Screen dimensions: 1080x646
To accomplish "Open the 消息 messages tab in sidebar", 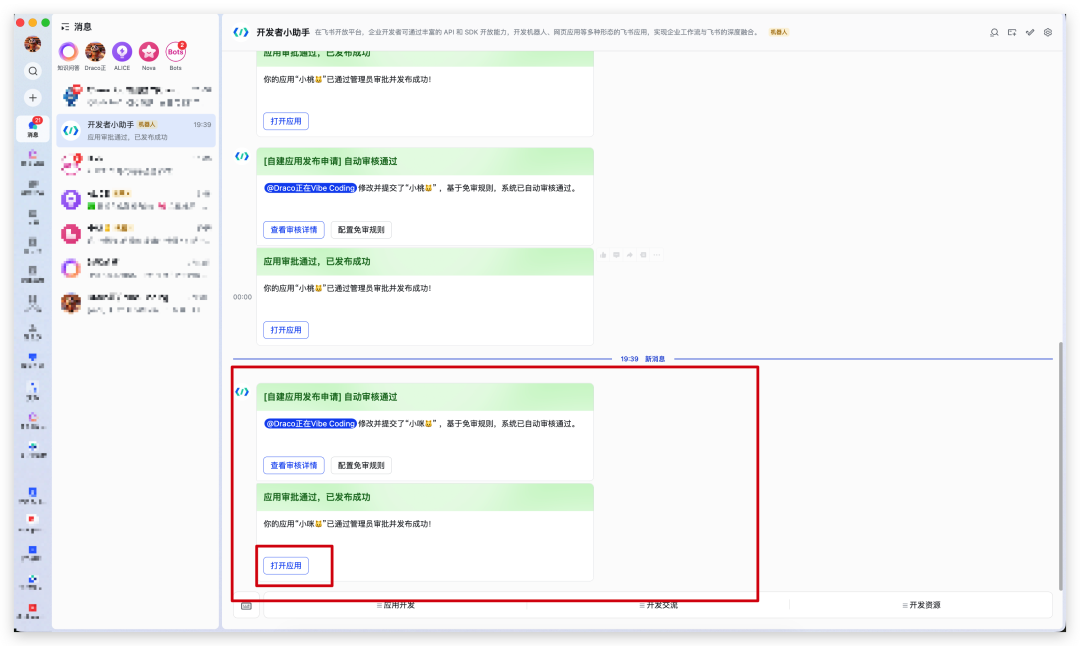I will pos(33,128).
